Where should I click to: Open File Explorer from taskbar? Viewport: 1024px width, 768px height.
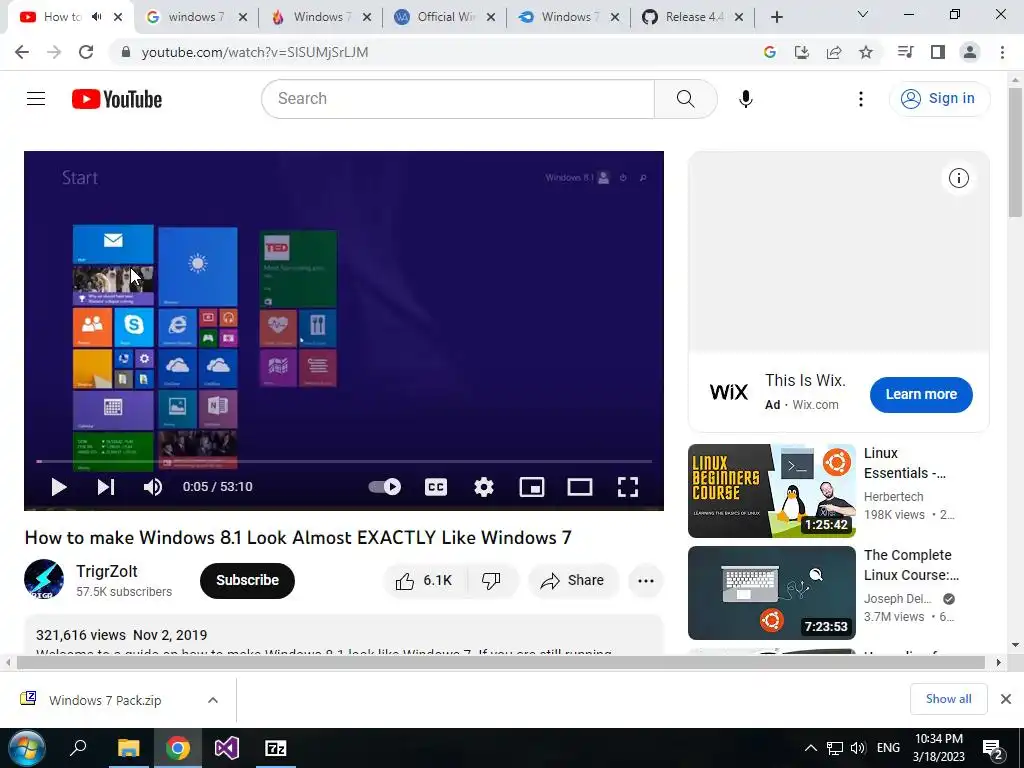click(x=128, y=748)
